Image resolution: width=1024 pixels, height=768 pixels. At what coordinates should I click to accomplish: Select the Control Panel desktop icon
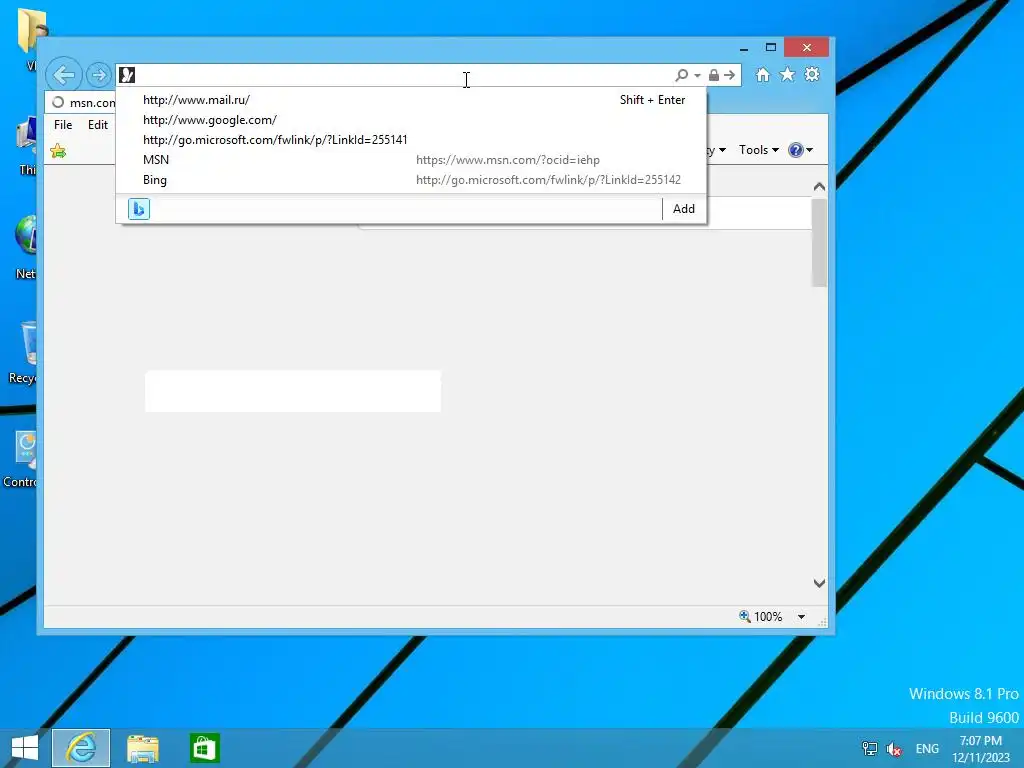[21, 460]
